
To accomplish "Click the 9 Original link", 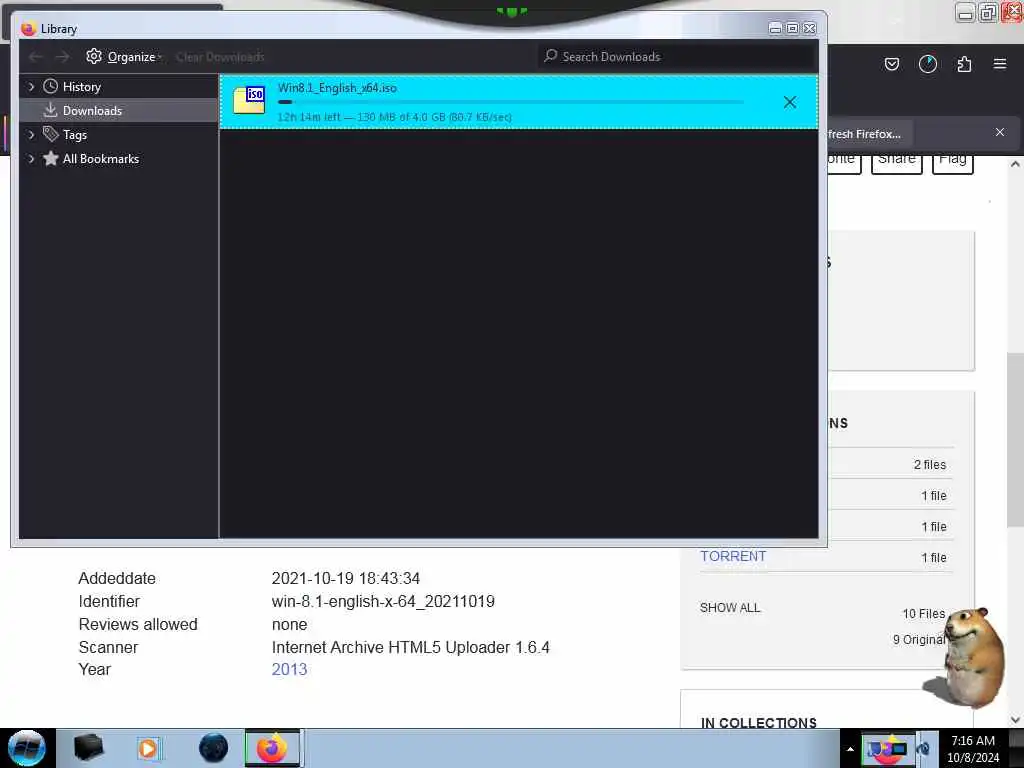I will pyautogui.click(x=918, y=640).
